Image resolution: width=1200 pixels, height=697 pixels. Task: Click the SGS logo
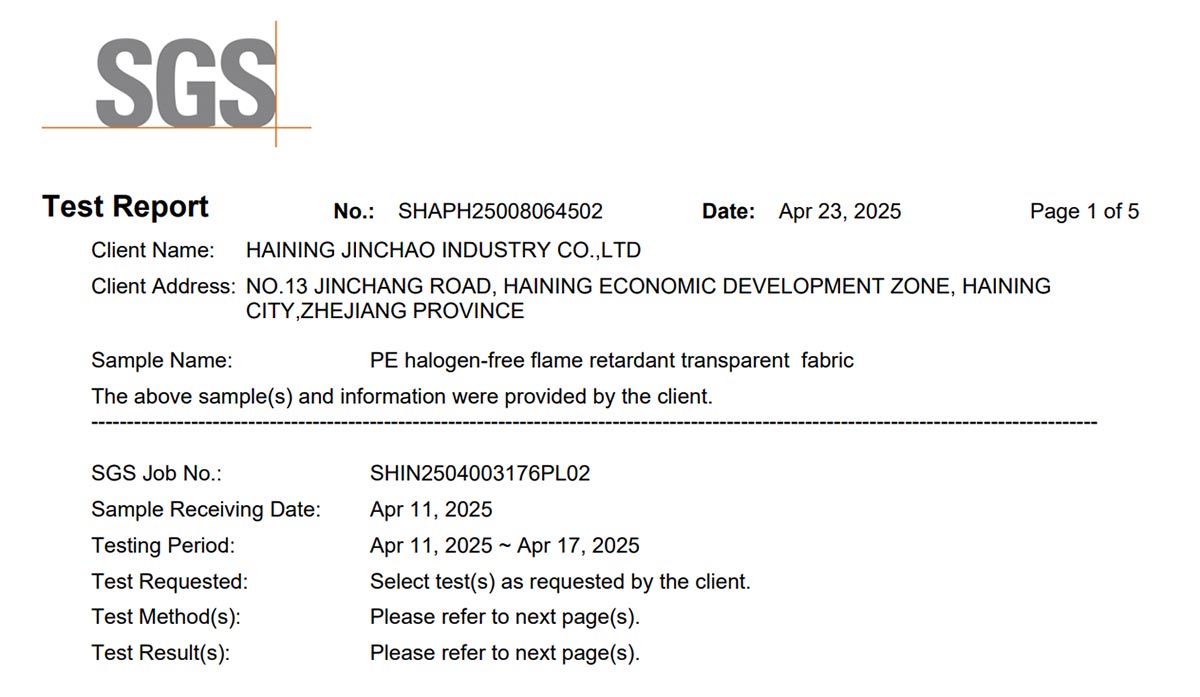point(177,85)
